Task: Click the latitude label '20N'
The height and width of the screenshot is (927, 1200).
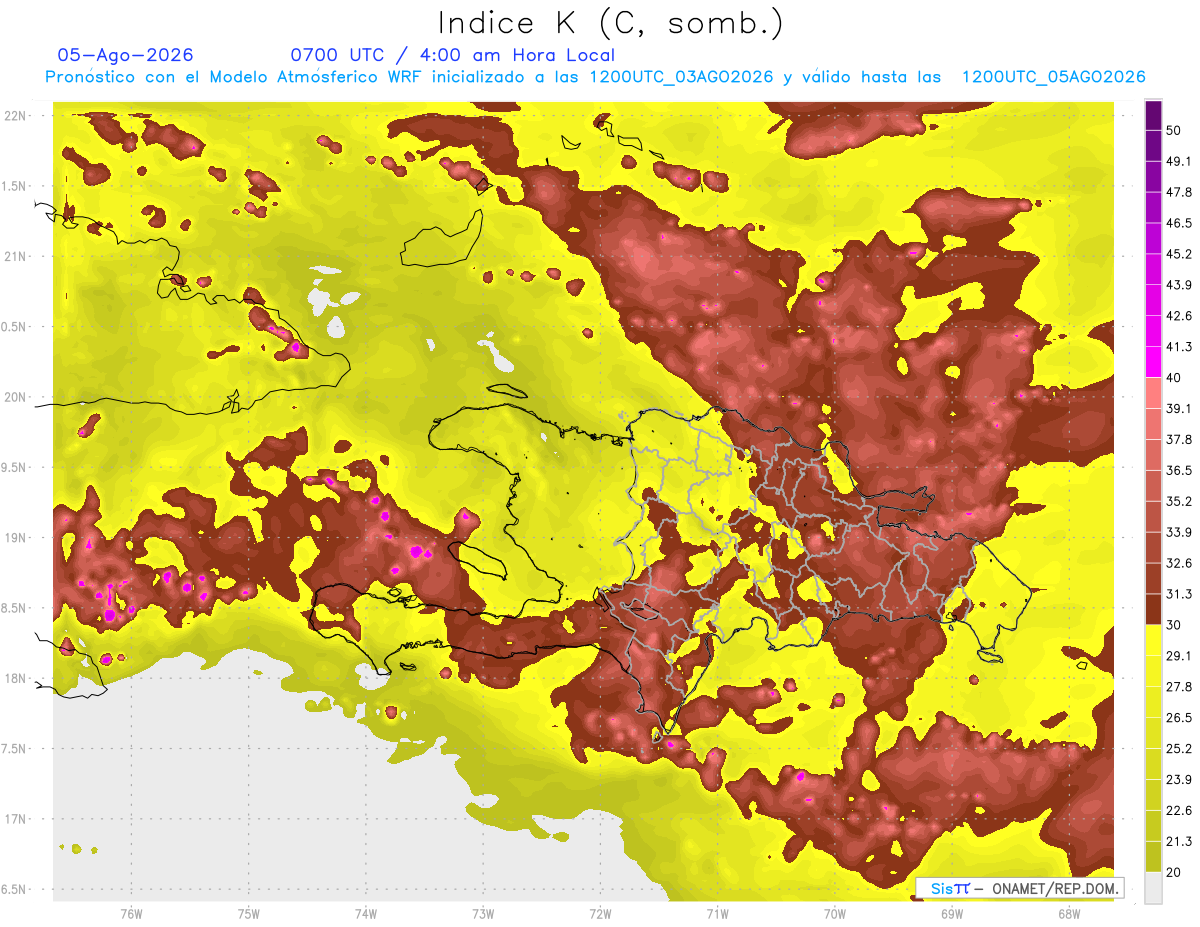Action: point(15,397)
